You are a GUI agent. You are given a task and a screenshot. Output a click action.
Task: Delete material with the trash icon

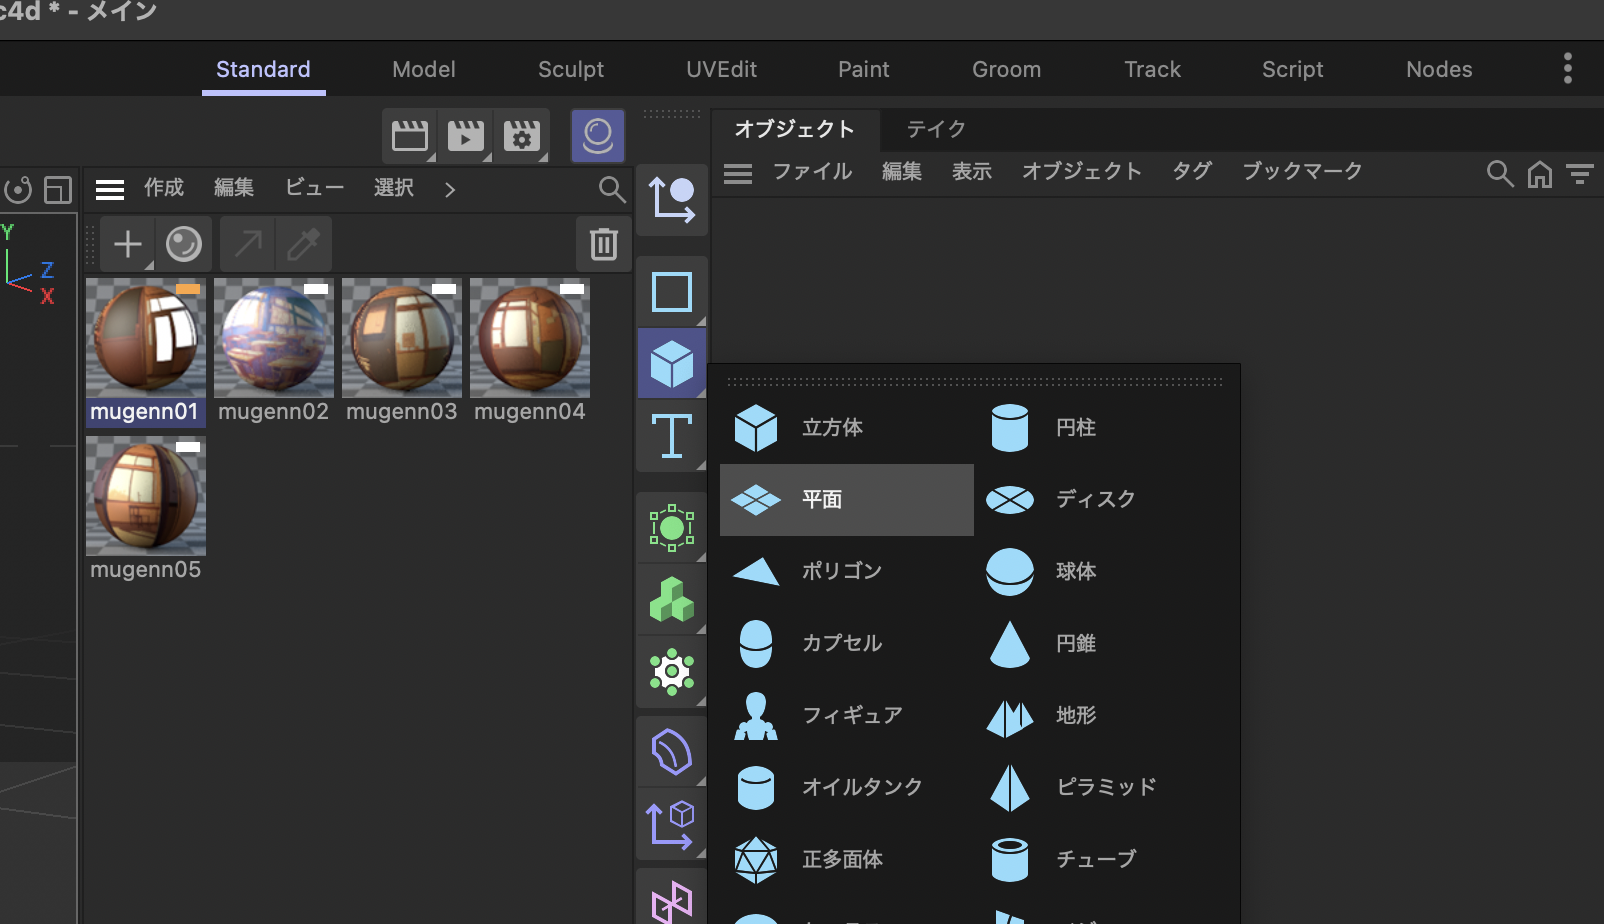click(603, 244)
